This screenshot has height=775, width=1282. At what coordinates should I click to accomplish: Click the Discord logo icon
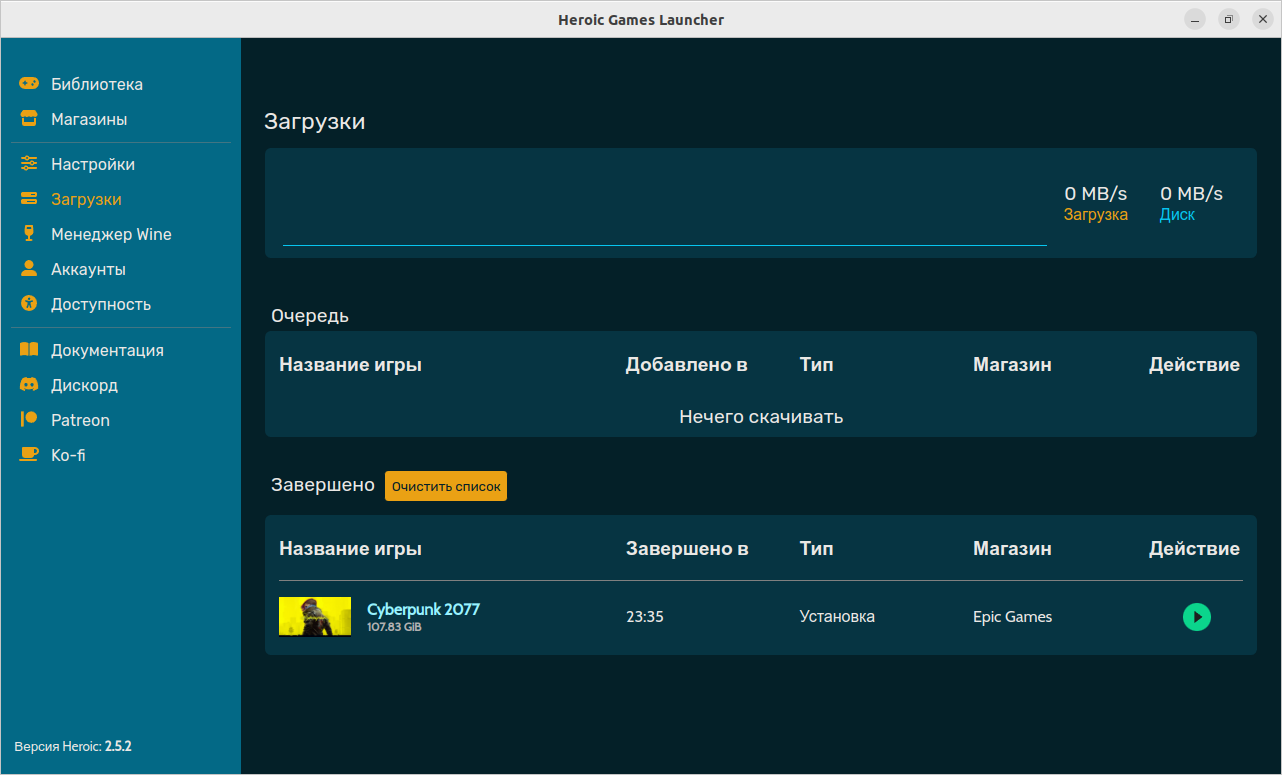[x=29, y=385]
